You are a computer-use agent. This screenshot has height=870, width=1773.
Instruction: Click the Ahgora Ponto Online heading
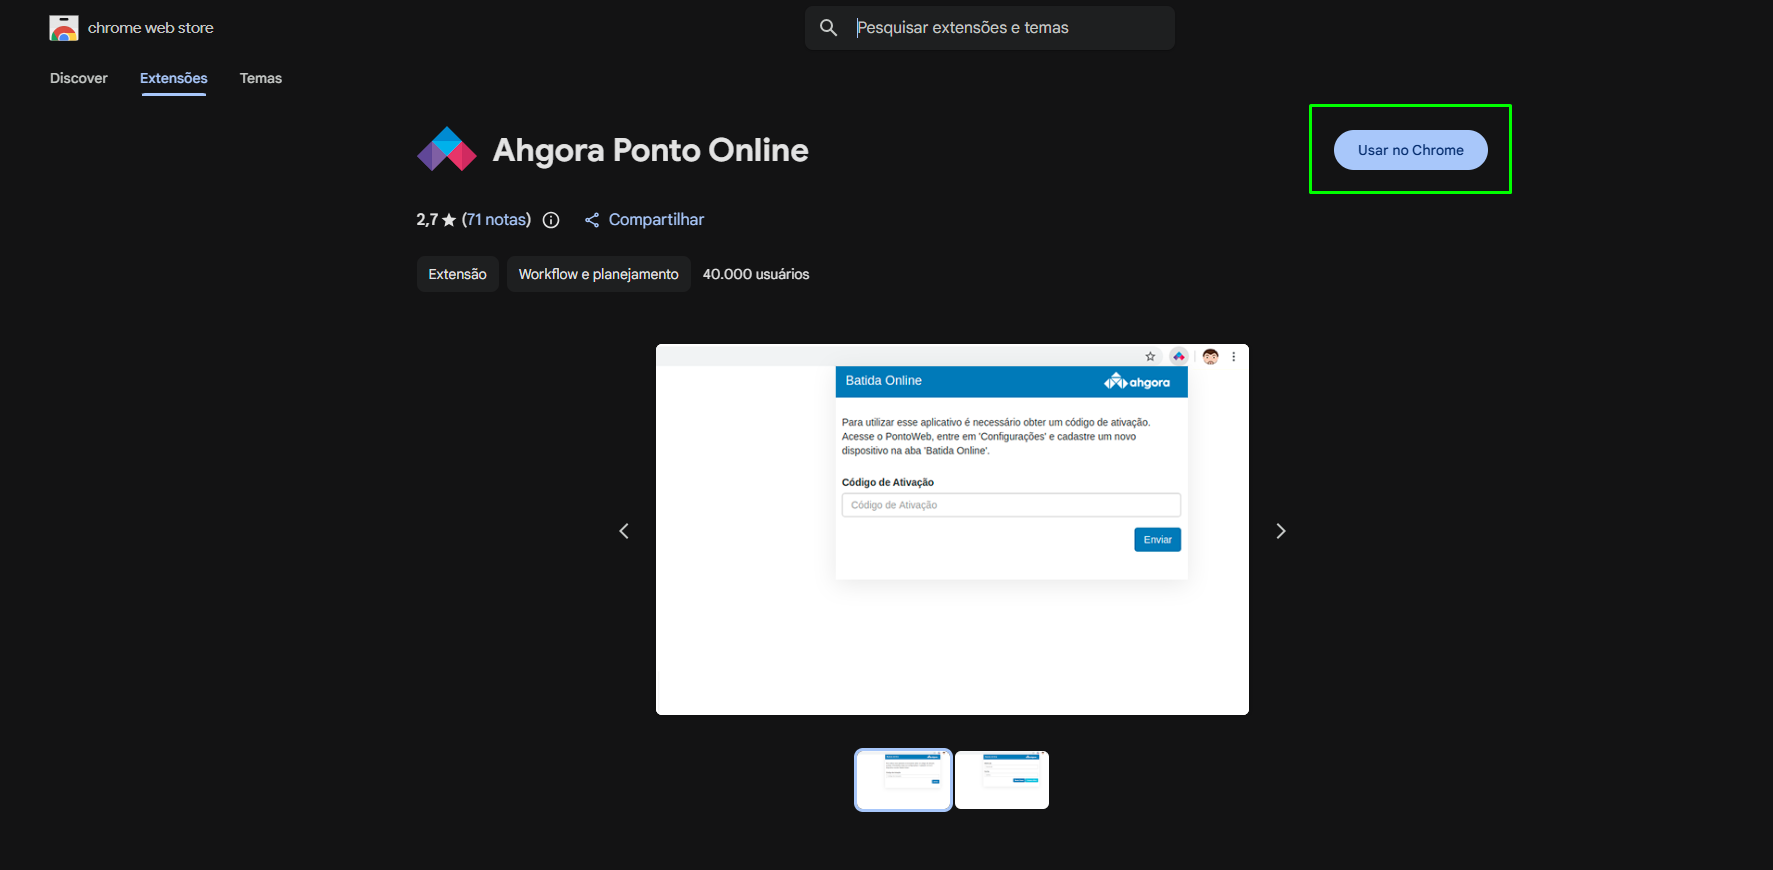pyautogui.click(x=651, y=150)
